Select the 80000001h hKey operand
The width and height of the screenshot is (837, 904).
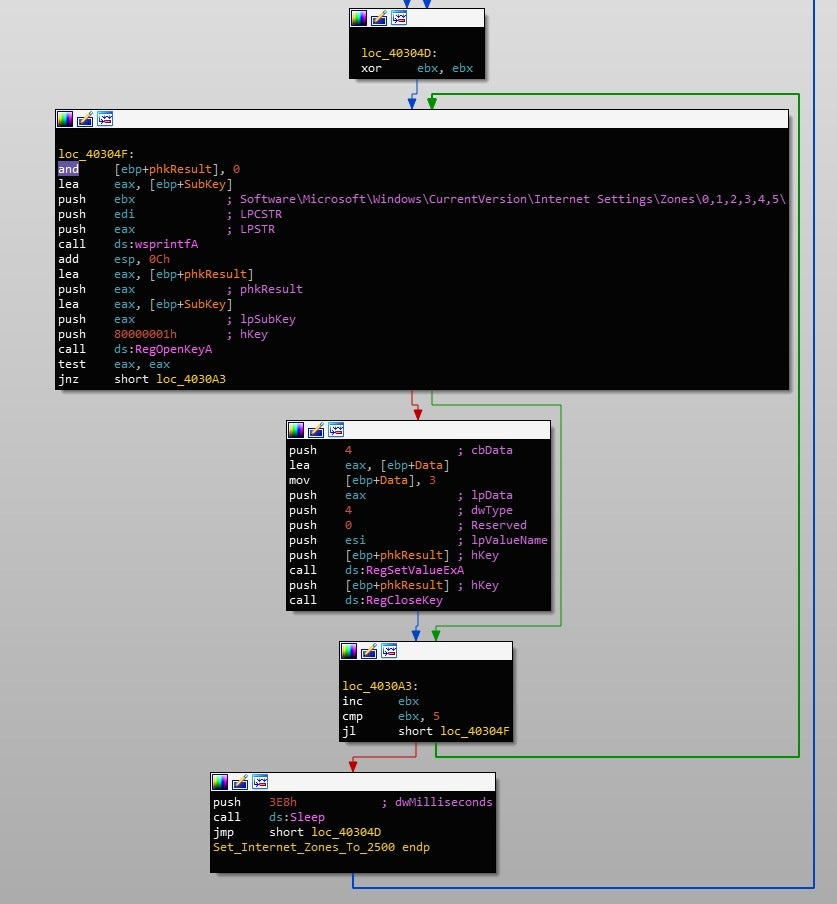[146, 334]
